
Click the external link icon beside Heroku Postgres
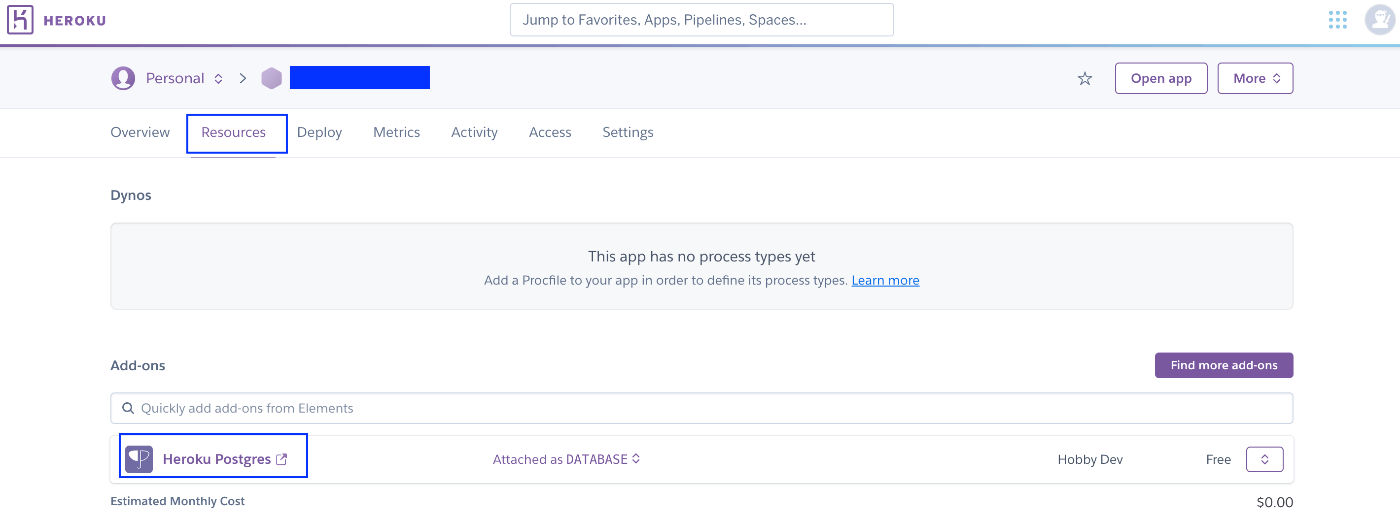point(282,459)
